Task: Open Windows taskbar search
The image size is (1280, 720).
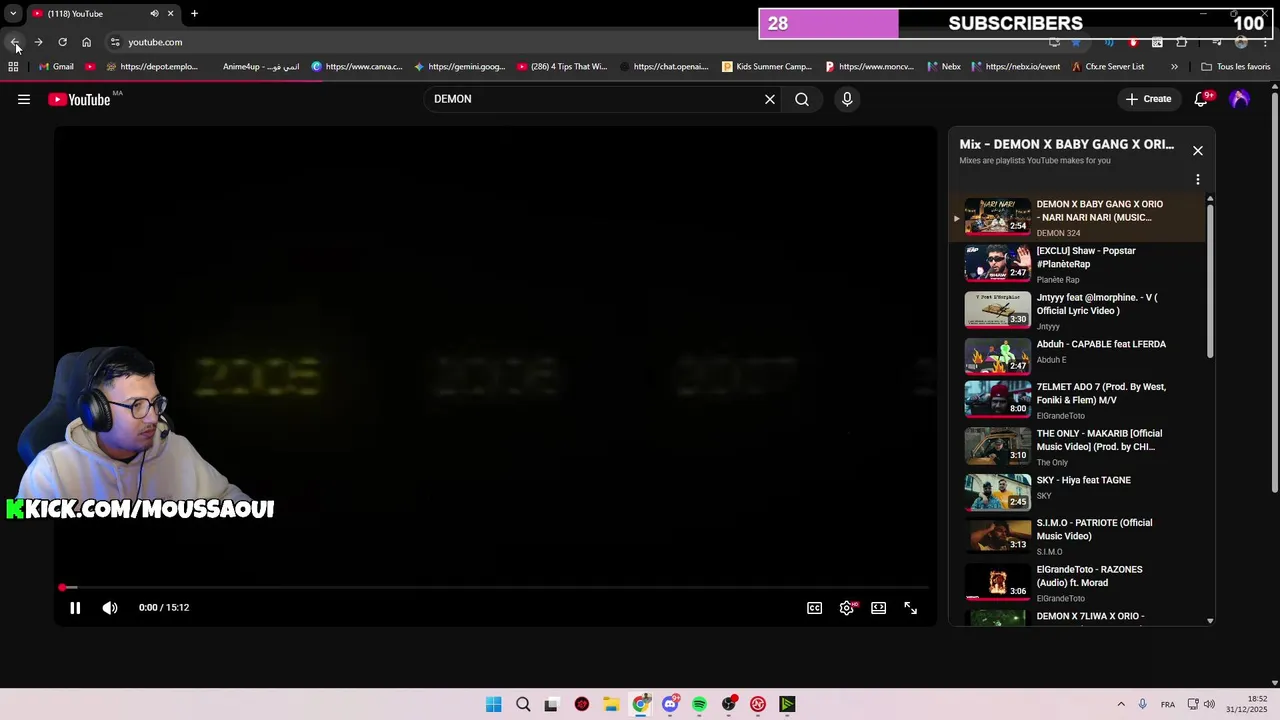Action: [x=523, y=705]
